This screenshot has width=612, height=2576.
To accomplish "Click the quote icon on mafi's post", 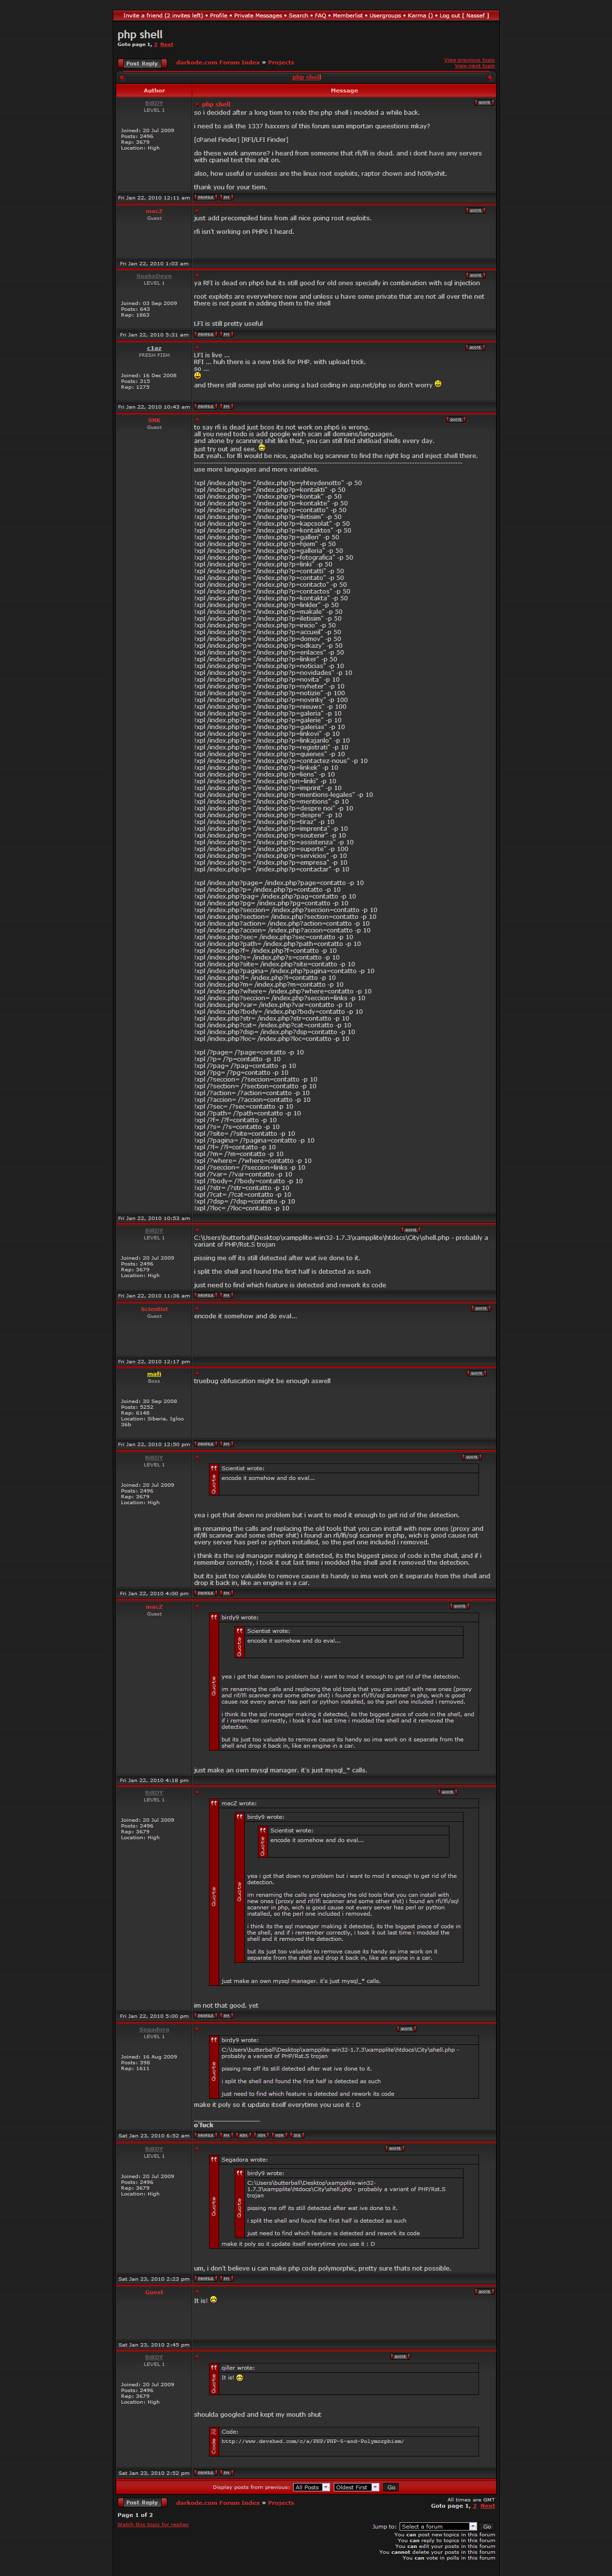I will pos(476,1373).
